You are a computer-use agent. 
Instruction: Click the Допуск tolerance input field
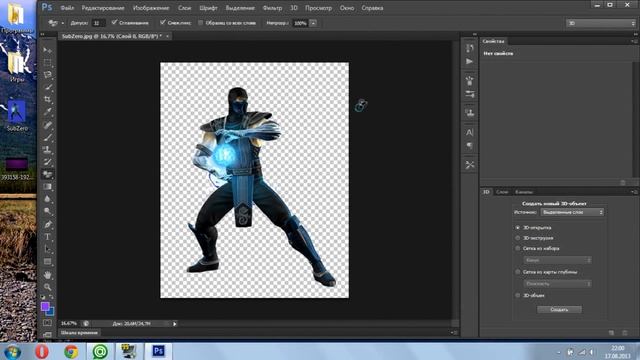point(98,23)
